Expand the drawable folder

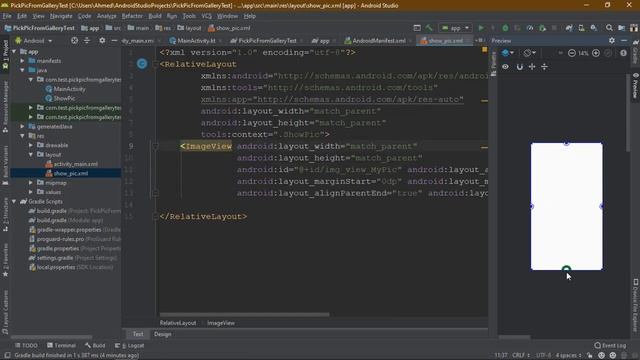31,145
